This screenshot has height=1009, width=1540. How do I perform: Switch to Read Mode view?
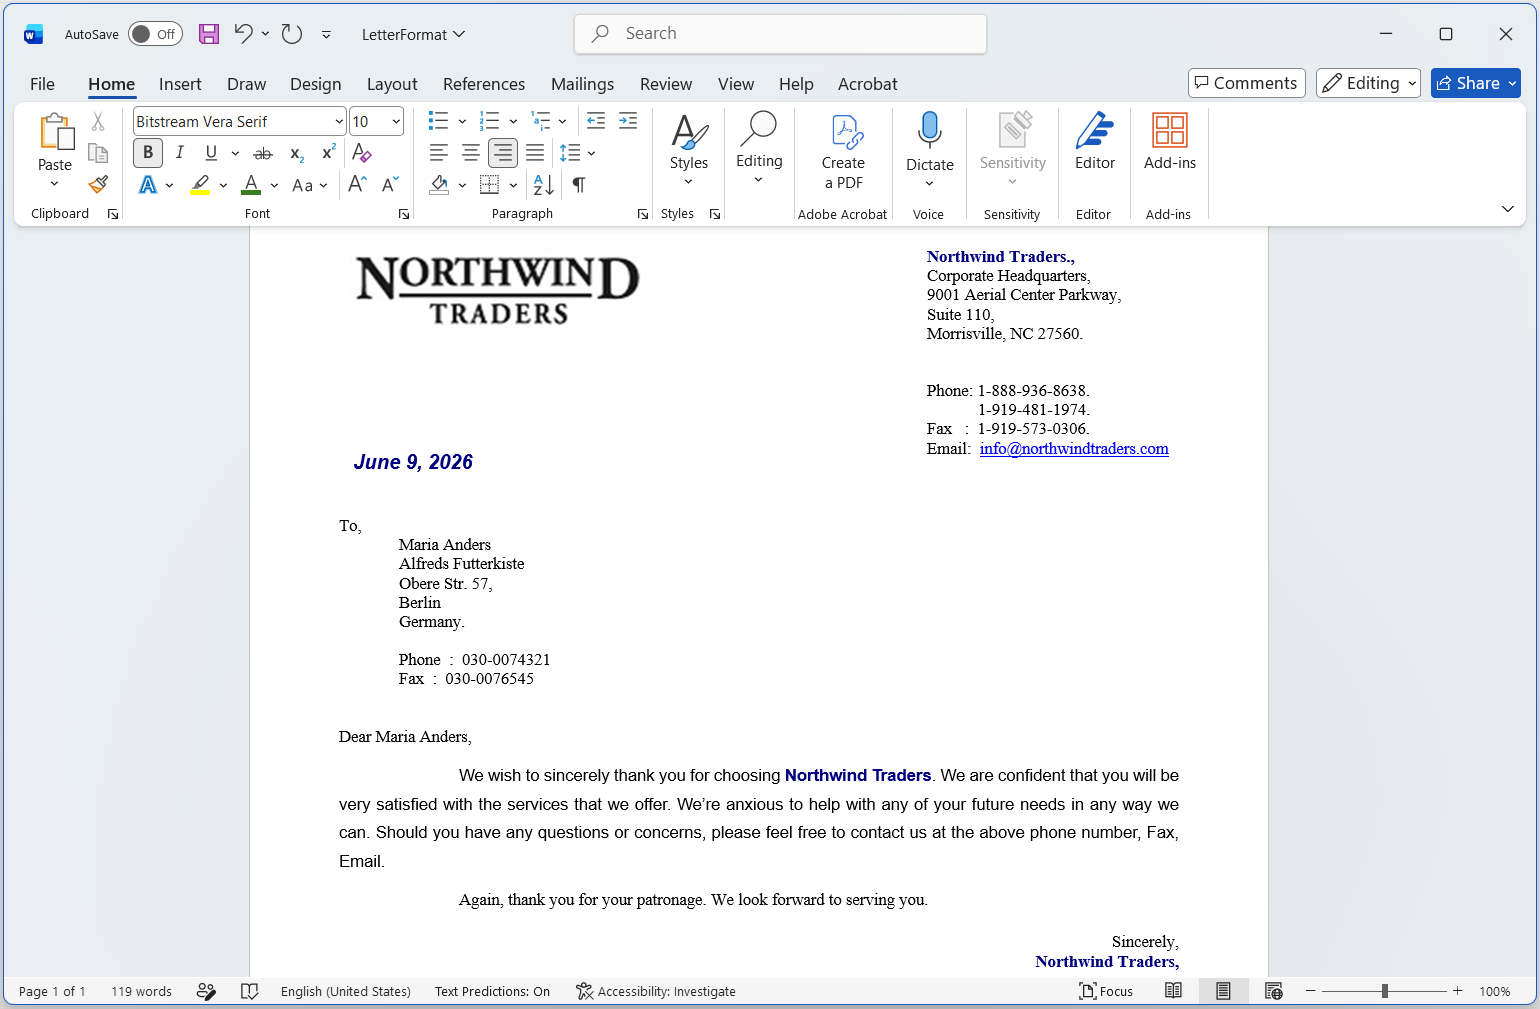click(x=1174, y=991)
